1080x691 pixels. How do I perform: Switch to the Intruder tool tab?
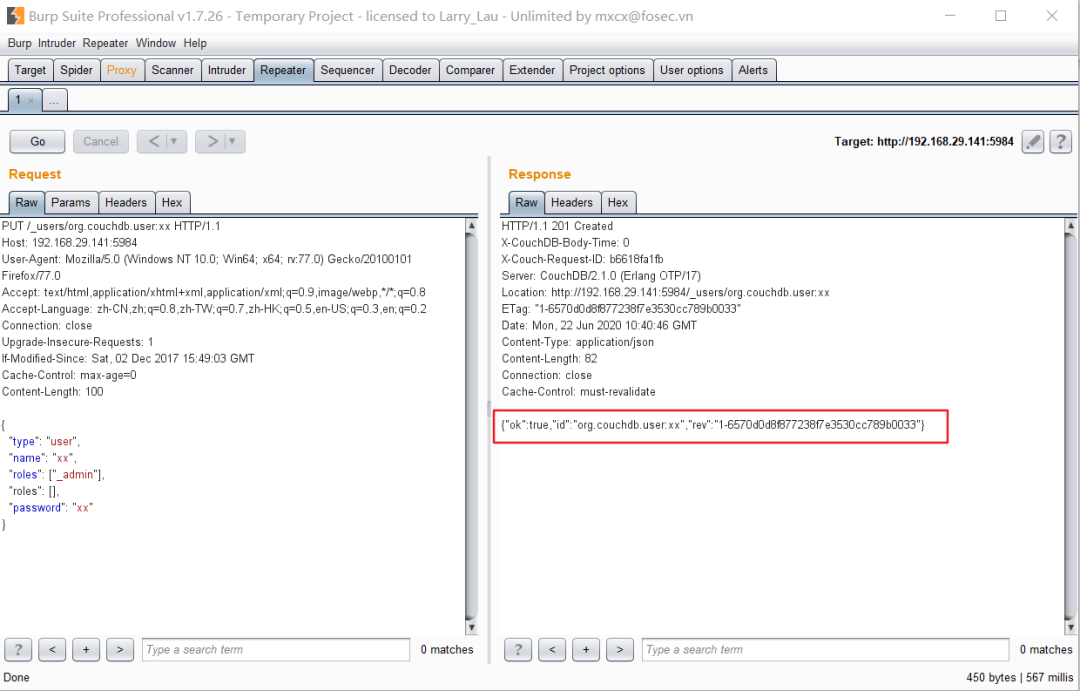point(227,70)
